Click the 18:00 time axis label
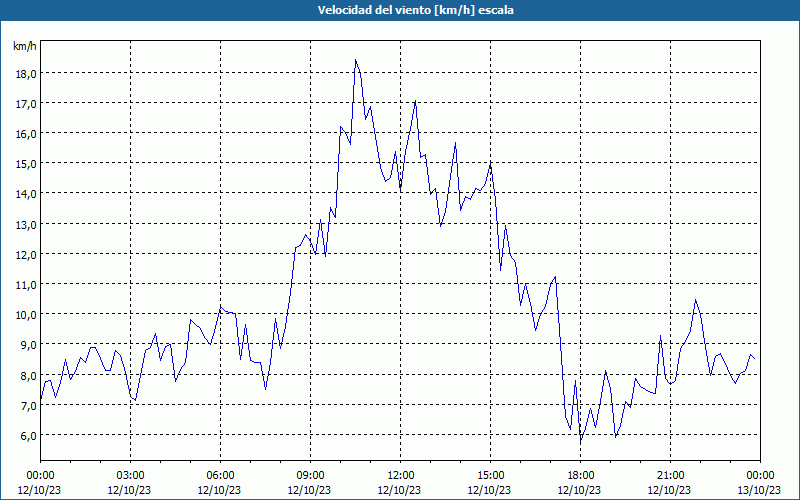The height and width of the screenshot is (500, 800). pos(580,476)
